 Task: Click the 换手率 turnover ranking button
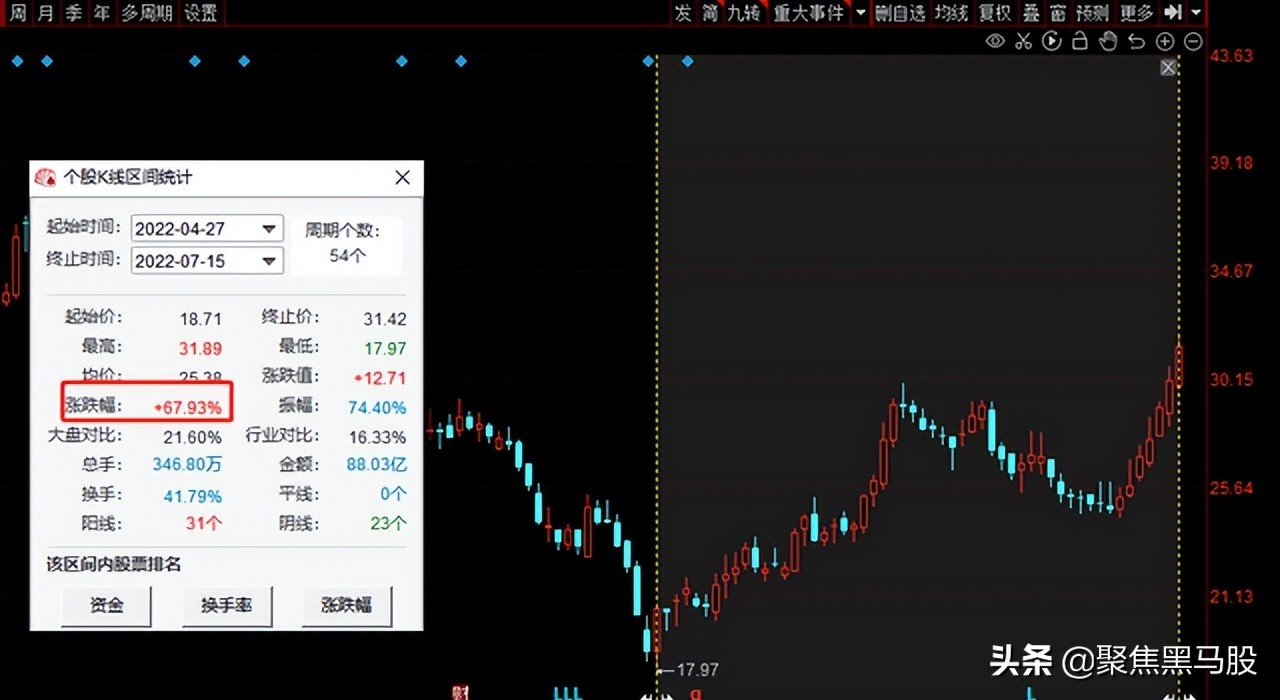(227, 606)
